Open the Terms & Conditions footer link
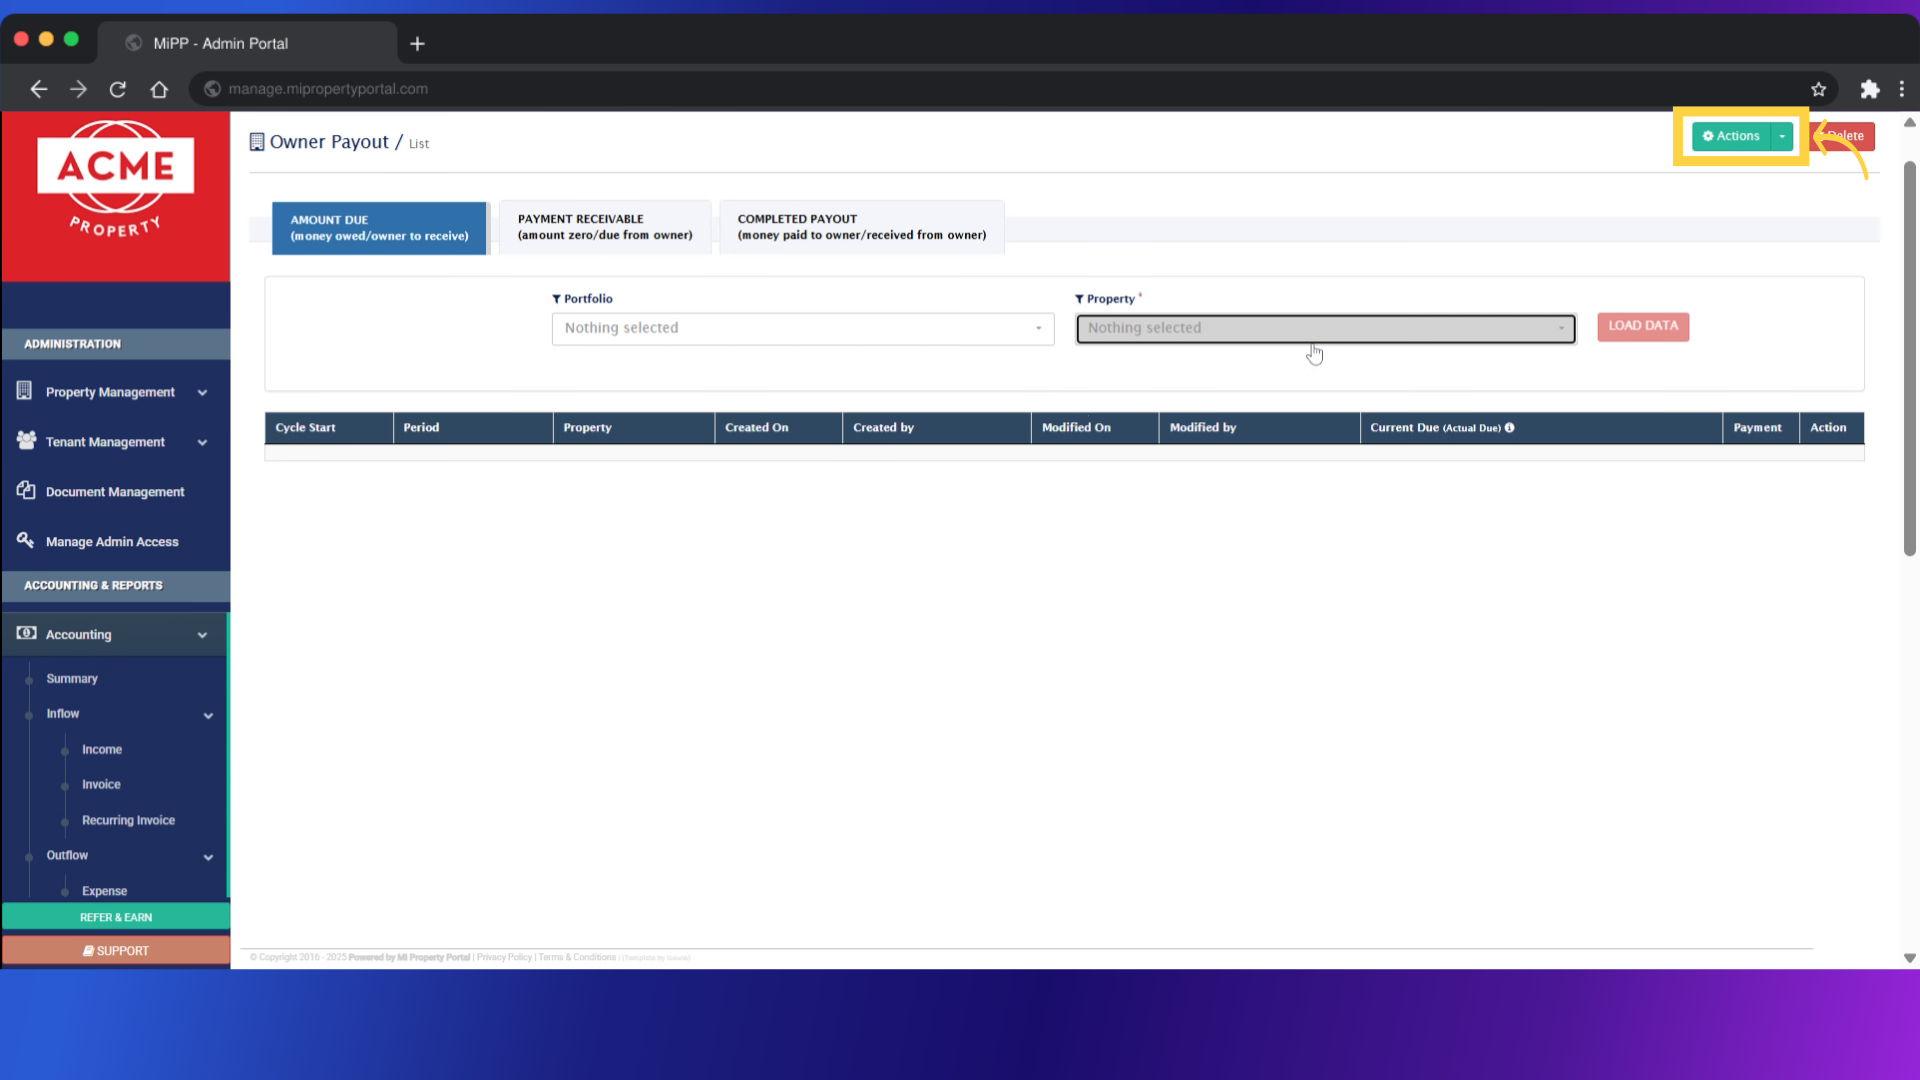 [x=577, y=958]
